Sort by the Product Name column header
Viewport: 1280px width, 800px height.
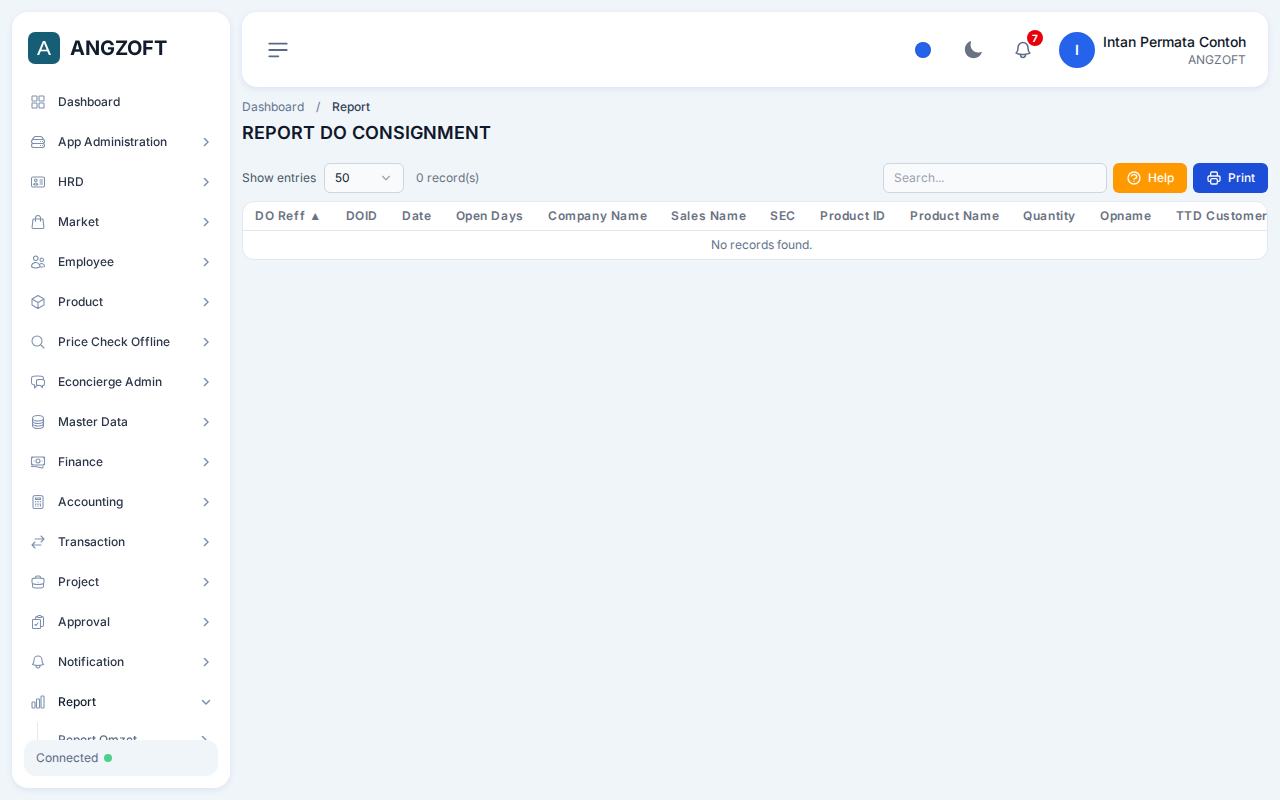point(954,216)
